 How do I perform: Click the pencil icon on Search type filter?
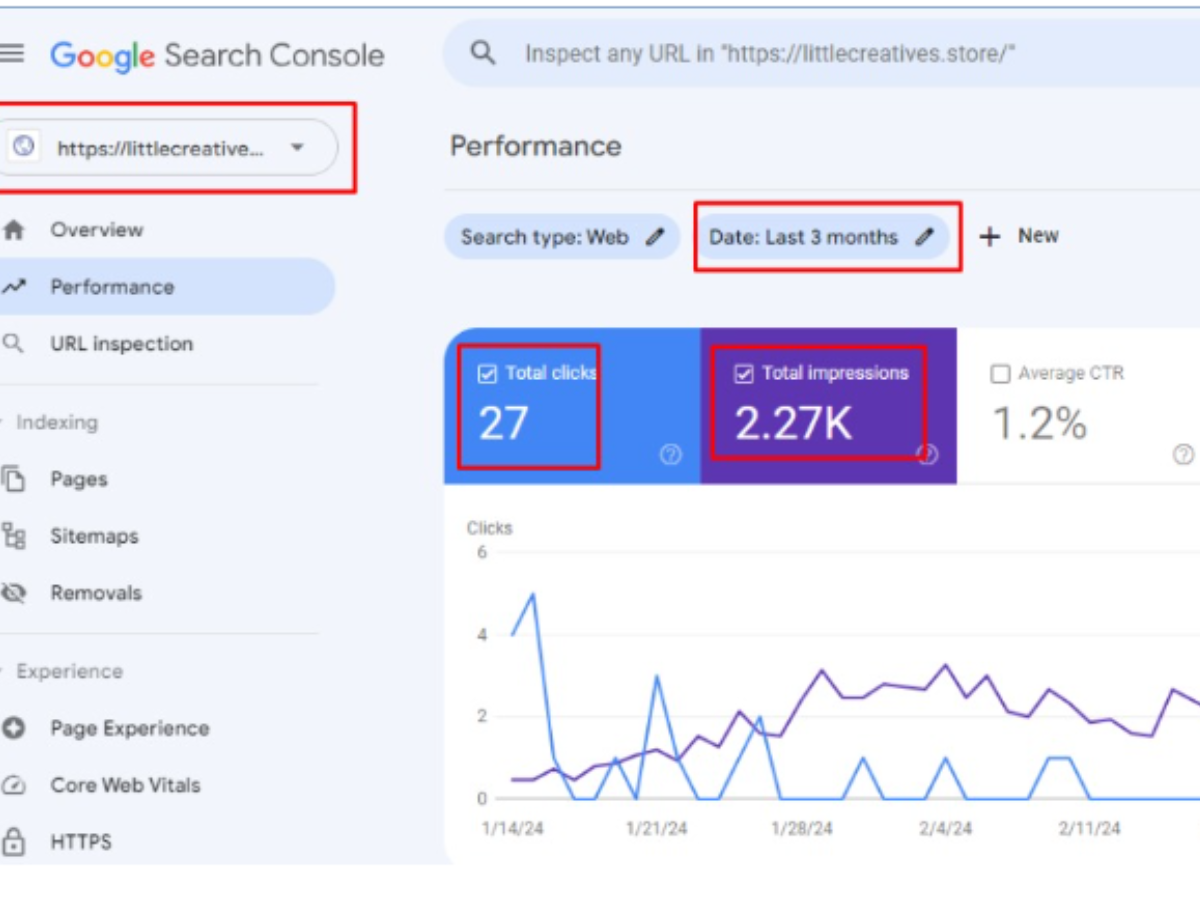pyautogui.click(x=655, y=237)
